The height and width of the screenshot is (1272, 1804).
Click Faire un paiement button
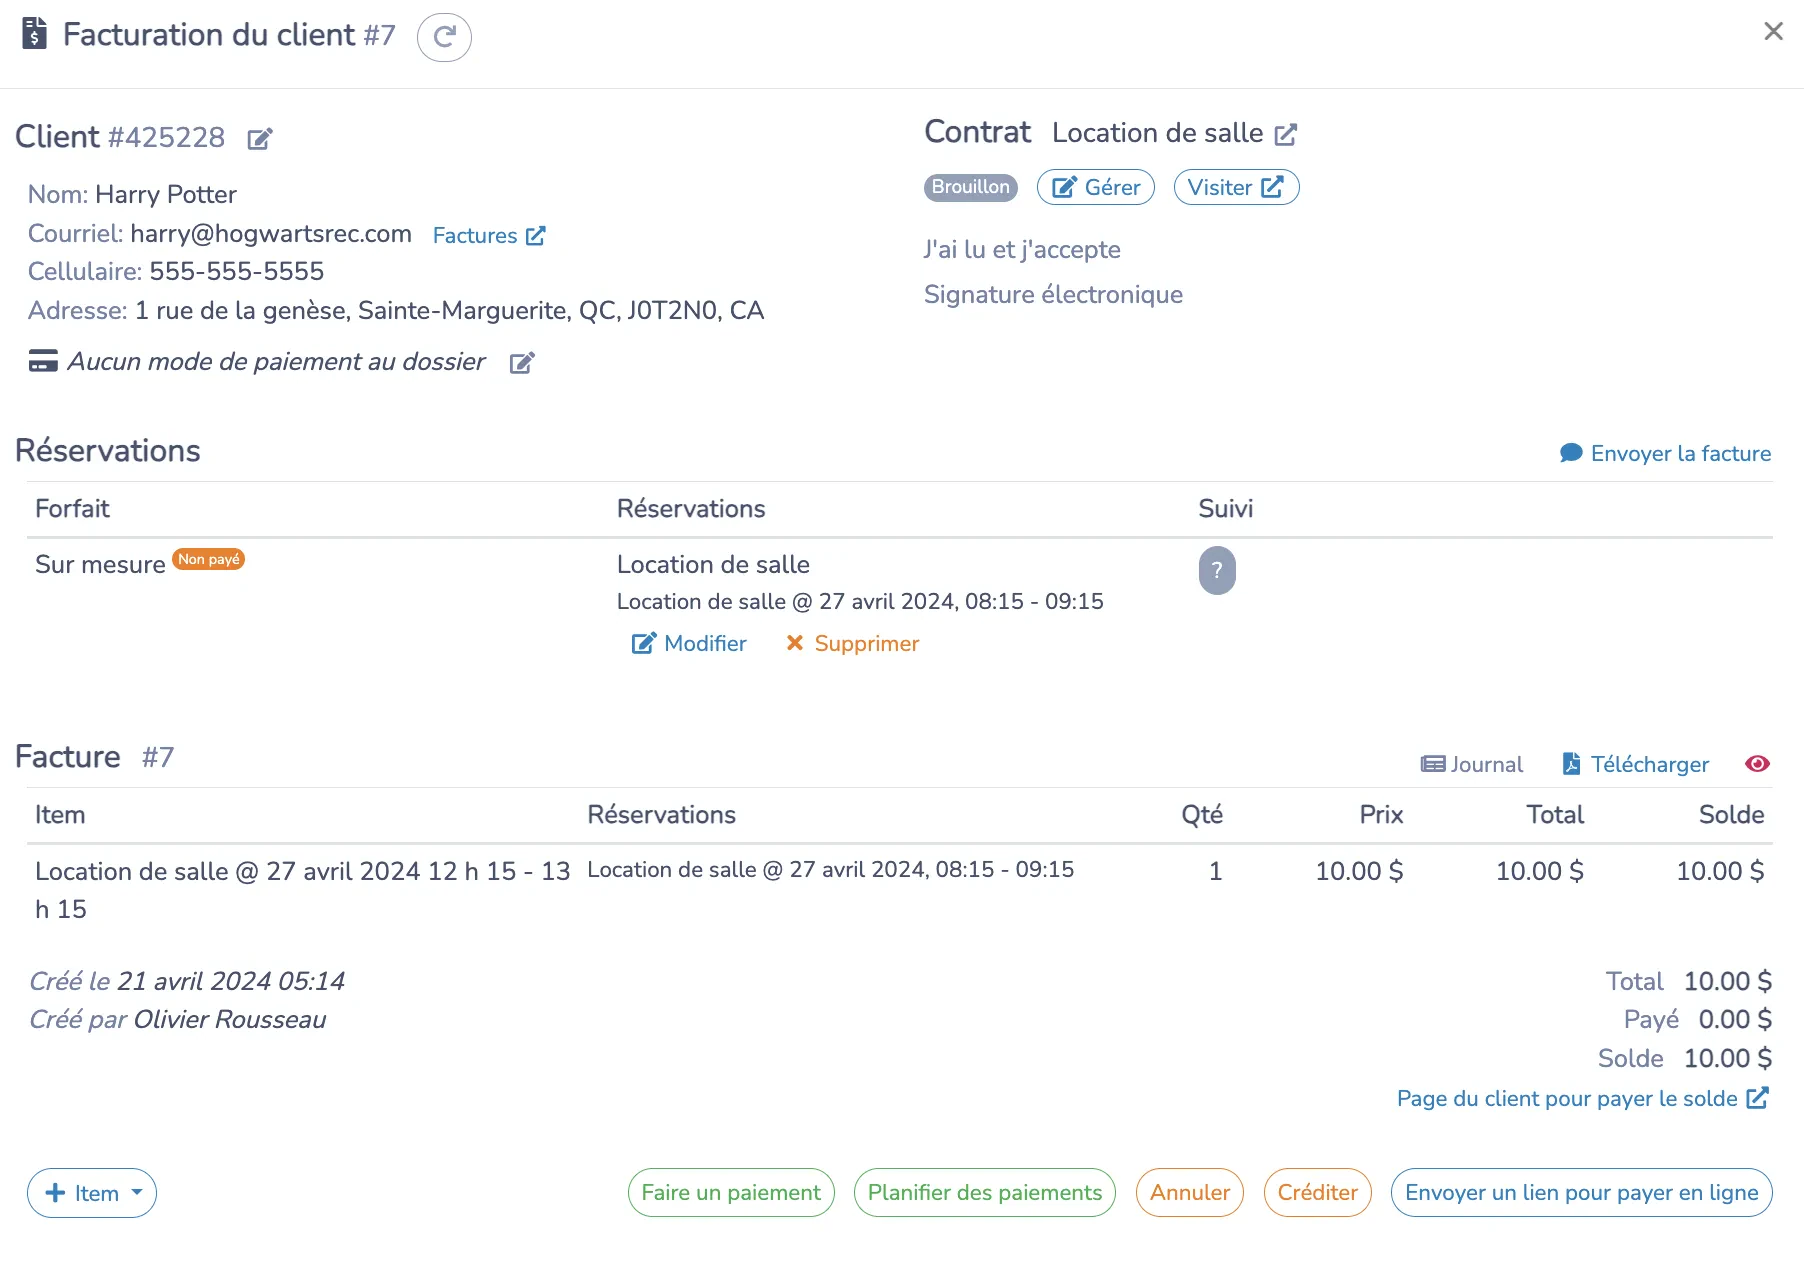pyautogui.click(x=731, y=1193)
